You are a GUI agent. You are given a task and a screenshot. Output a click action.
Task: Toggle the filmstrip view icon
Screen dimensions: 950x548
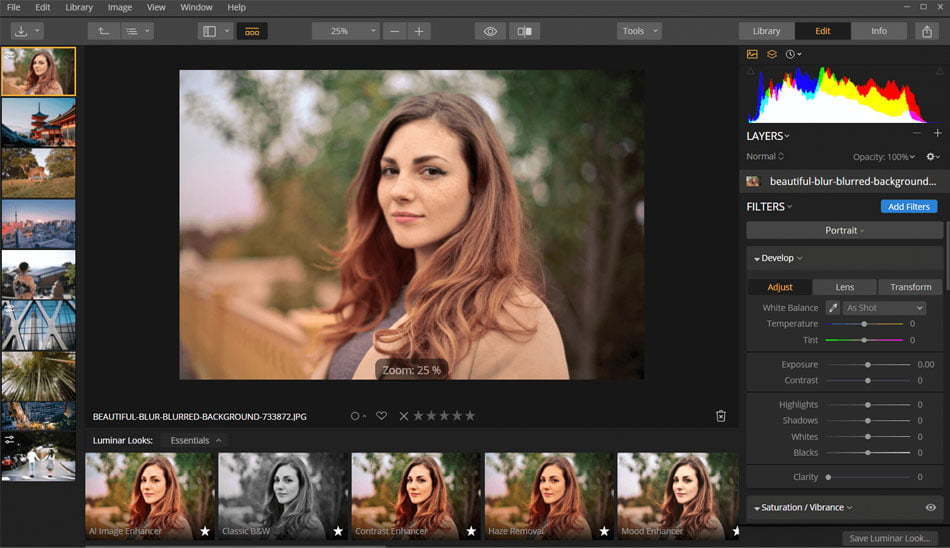252,32
